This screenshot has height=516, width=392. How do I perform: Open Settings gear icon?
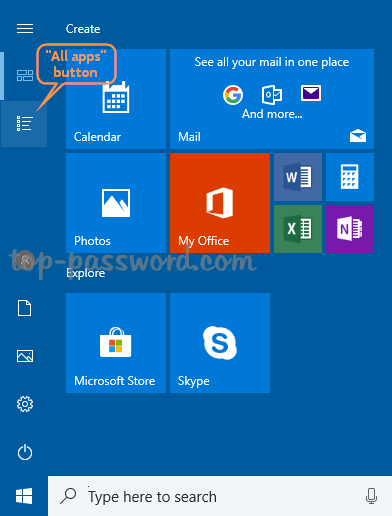pyautogui.click(x=25, y=404)
